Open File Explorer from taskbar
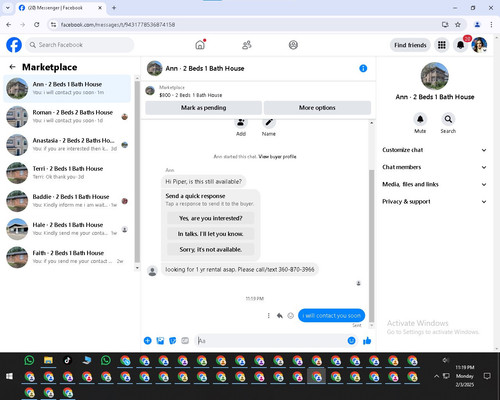Viewport: 500px width, 400px height. pyautogui.click(x=48, y=360)
